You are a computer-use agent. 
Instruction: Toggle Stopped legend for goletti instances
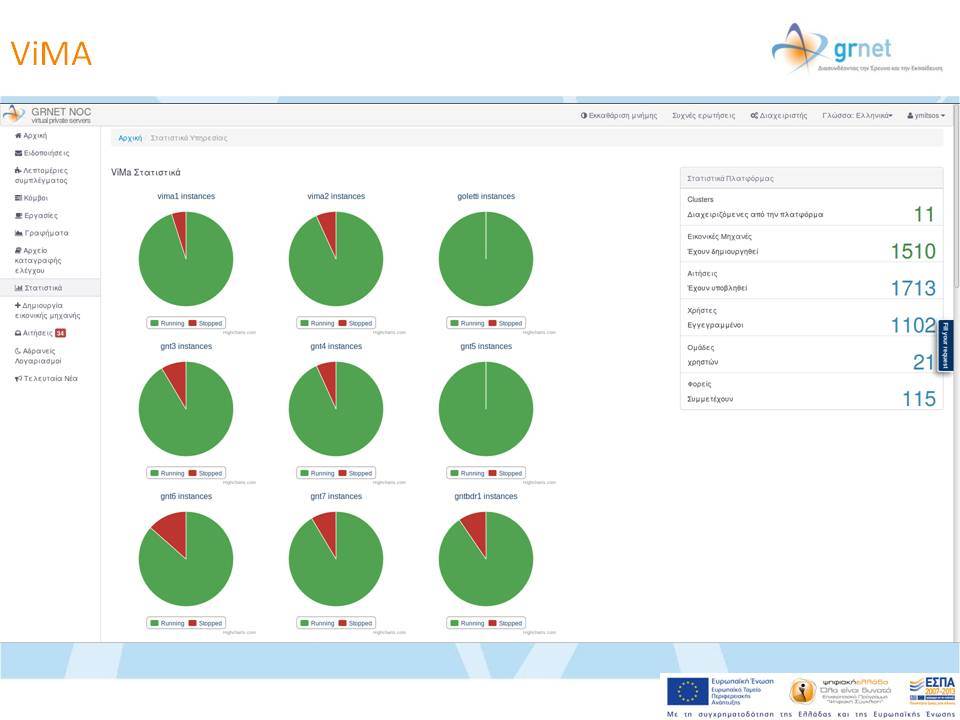pos(506,323)
